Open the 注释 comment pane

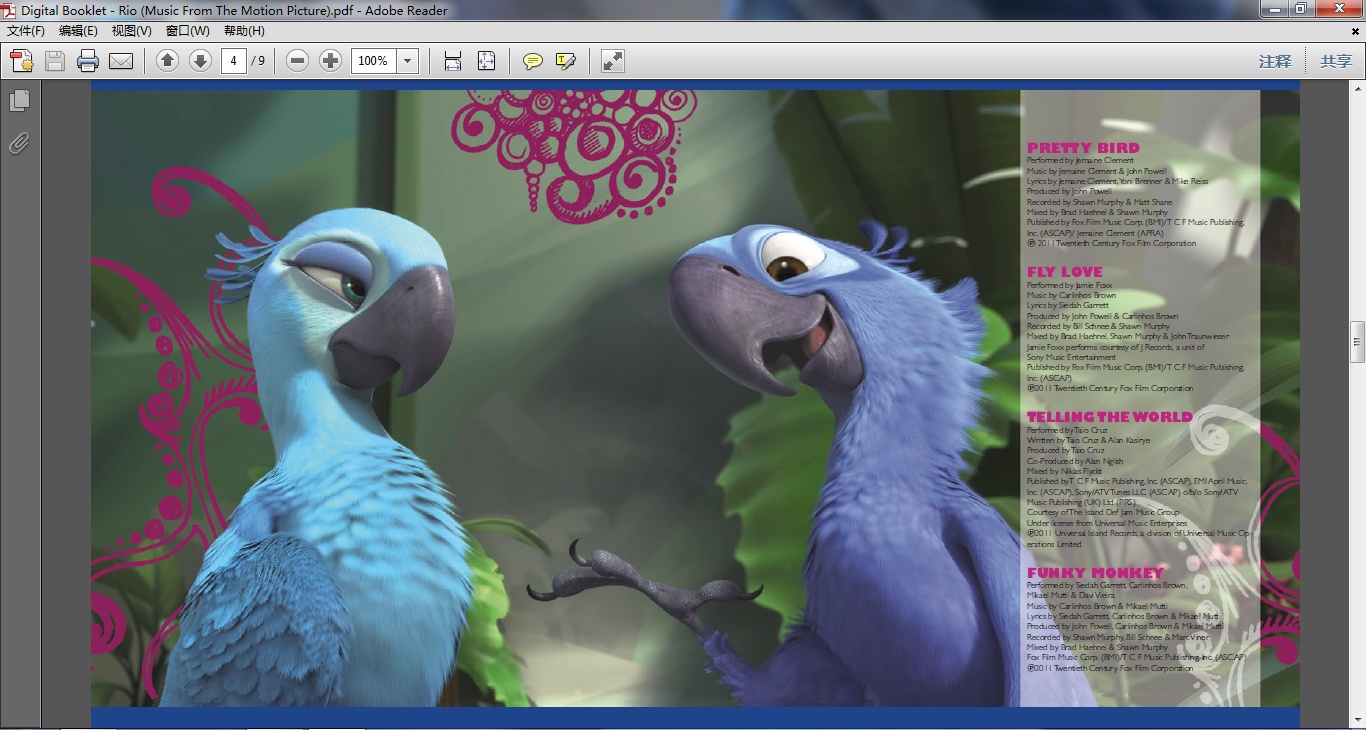1275,61
